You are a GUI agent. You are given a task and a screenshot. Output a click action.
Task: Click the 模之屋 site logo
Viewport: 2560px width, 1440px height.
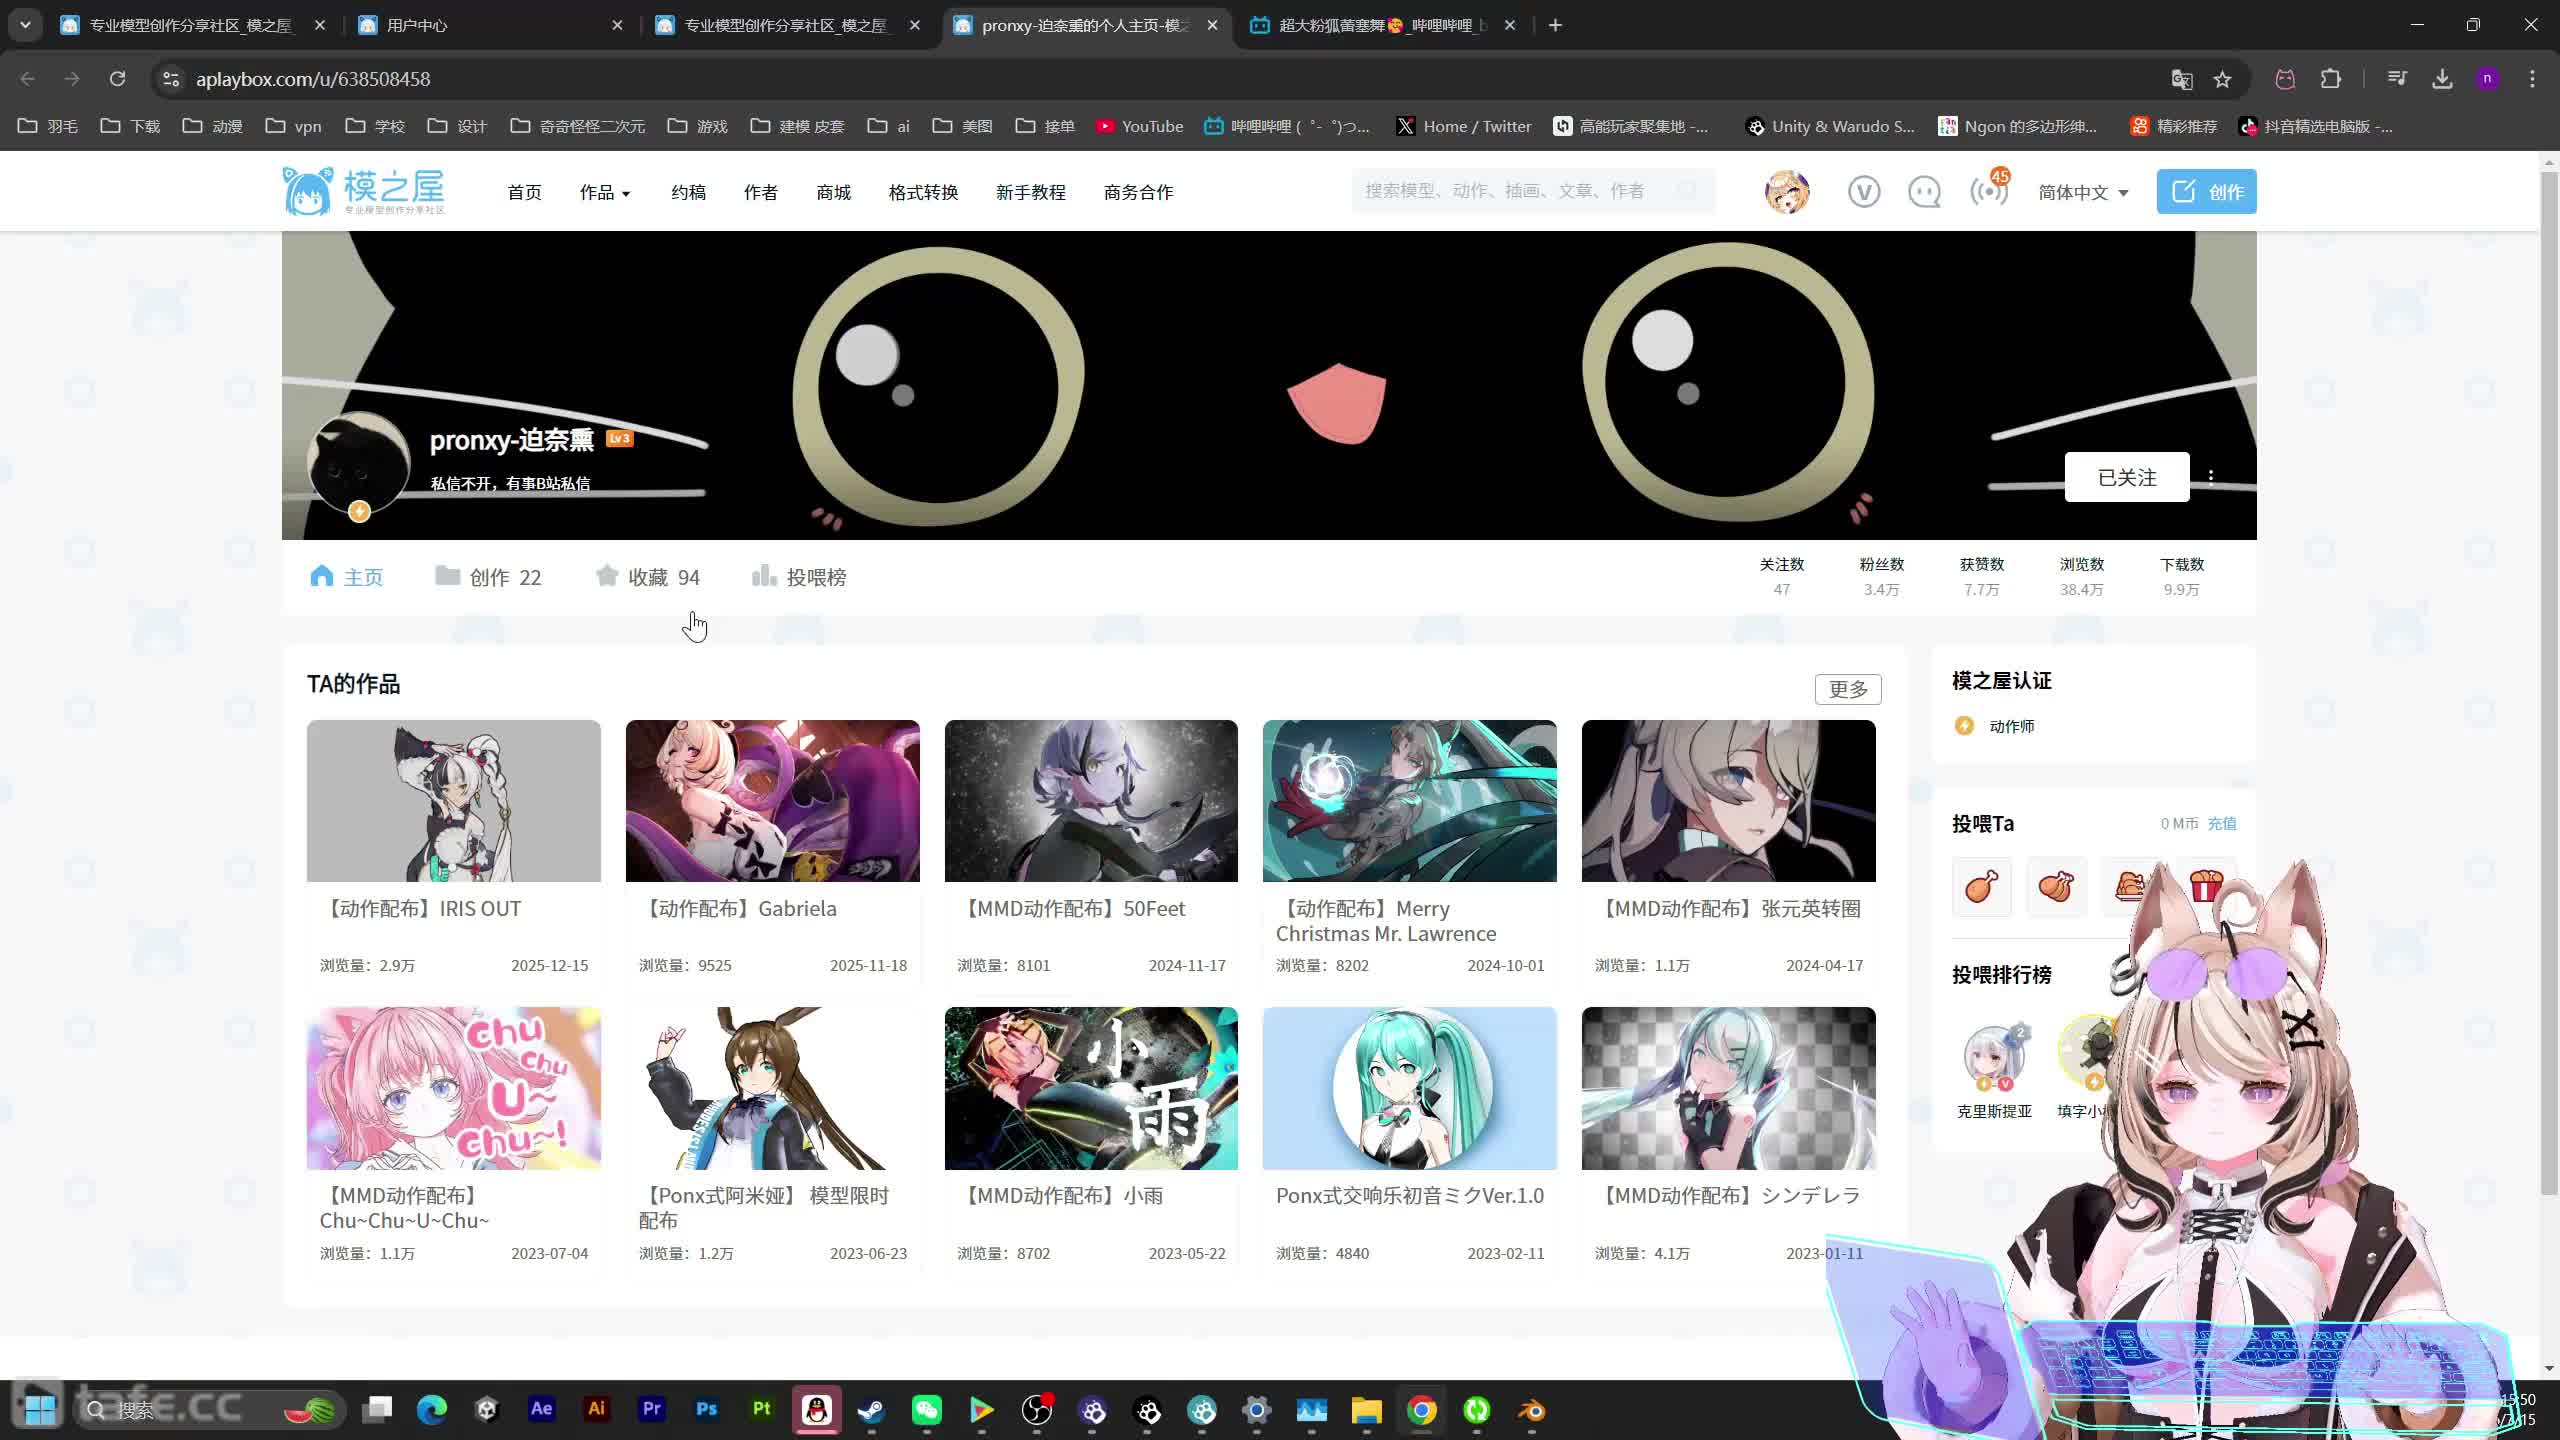click(x=364, y=191)
